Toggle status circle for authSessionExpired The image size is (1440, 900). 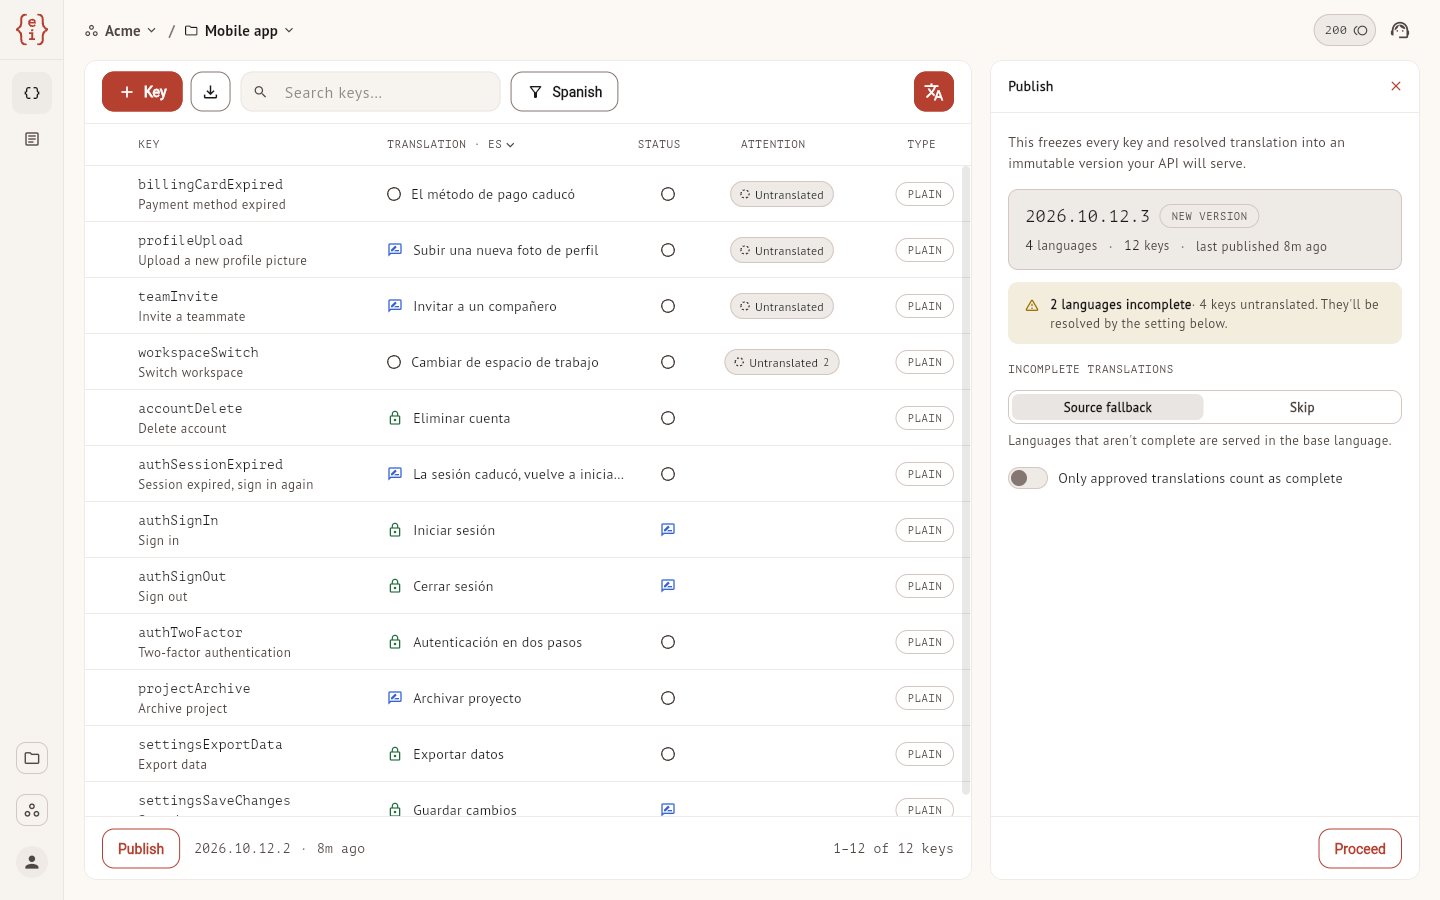pyautogui.click(x=668, y=474)
